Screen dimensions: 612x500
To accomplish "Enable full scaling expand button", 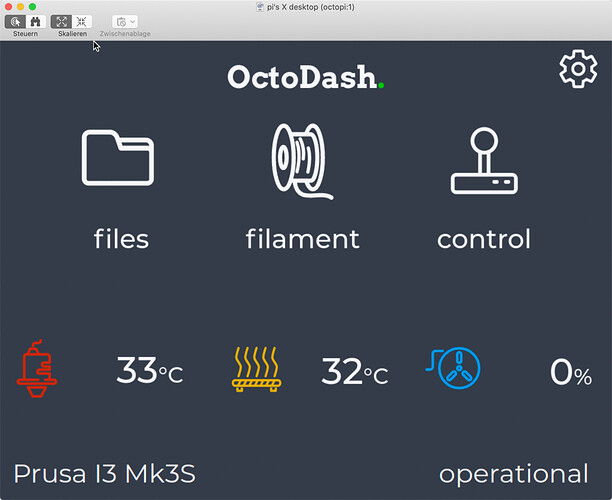I will pyautogui.click(x=61, y=21).
